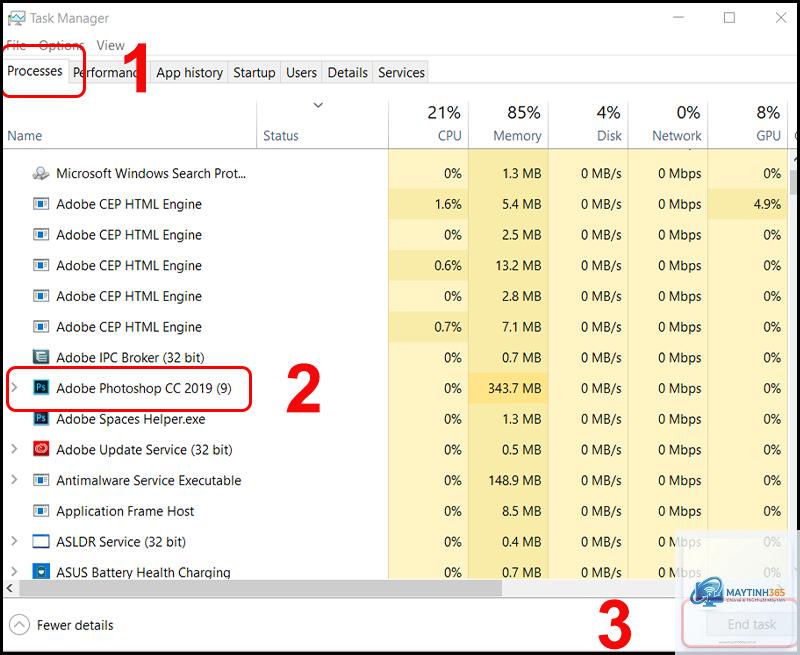800x655 pixels.
Task: Click the Fewer details link
Action: 75,625
